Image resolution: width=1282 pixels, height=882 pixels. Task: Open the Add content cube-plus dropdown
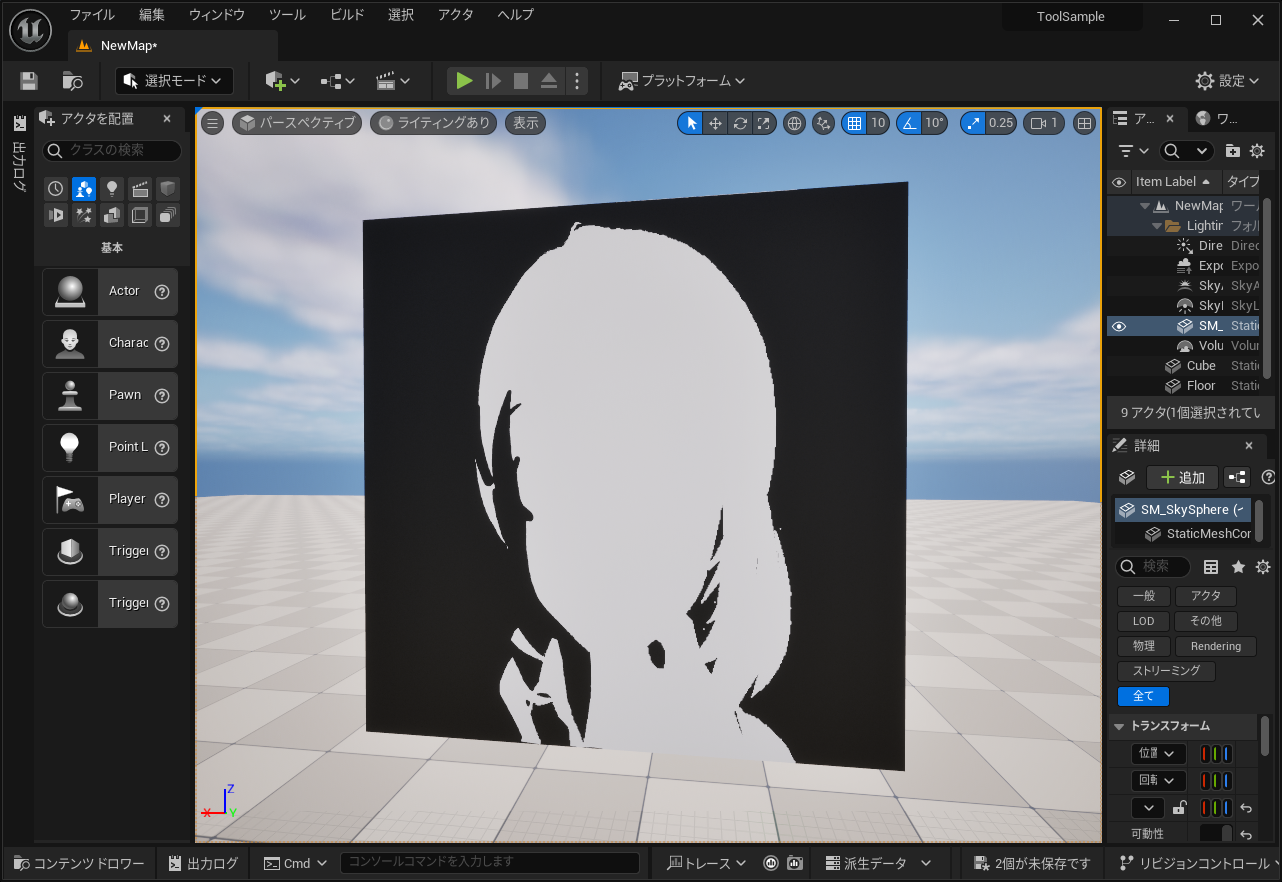point(282,81)
